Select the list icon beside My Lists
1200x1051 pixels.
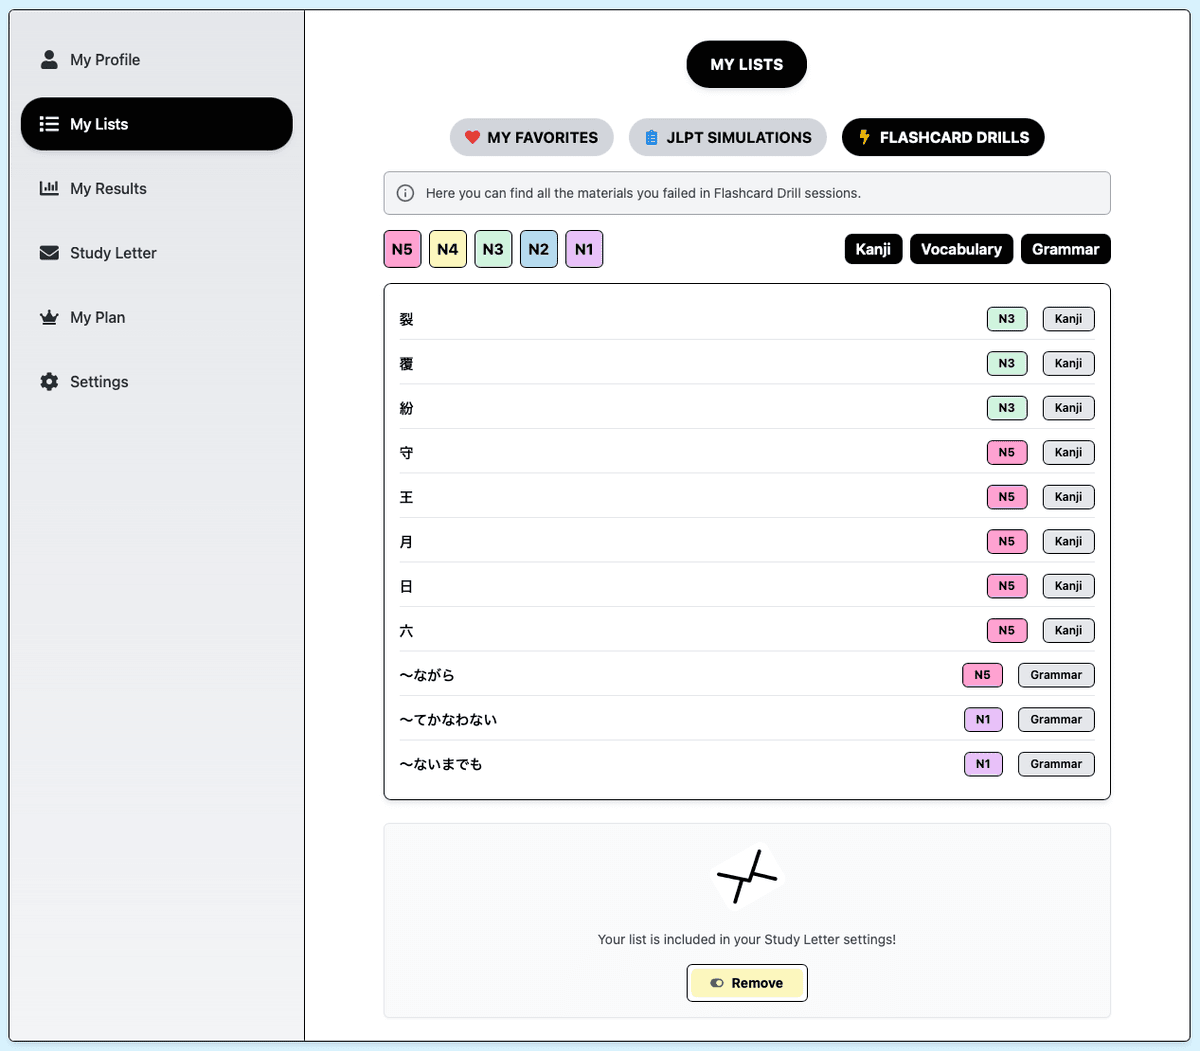pyautogui.click(x=48, y=124)
